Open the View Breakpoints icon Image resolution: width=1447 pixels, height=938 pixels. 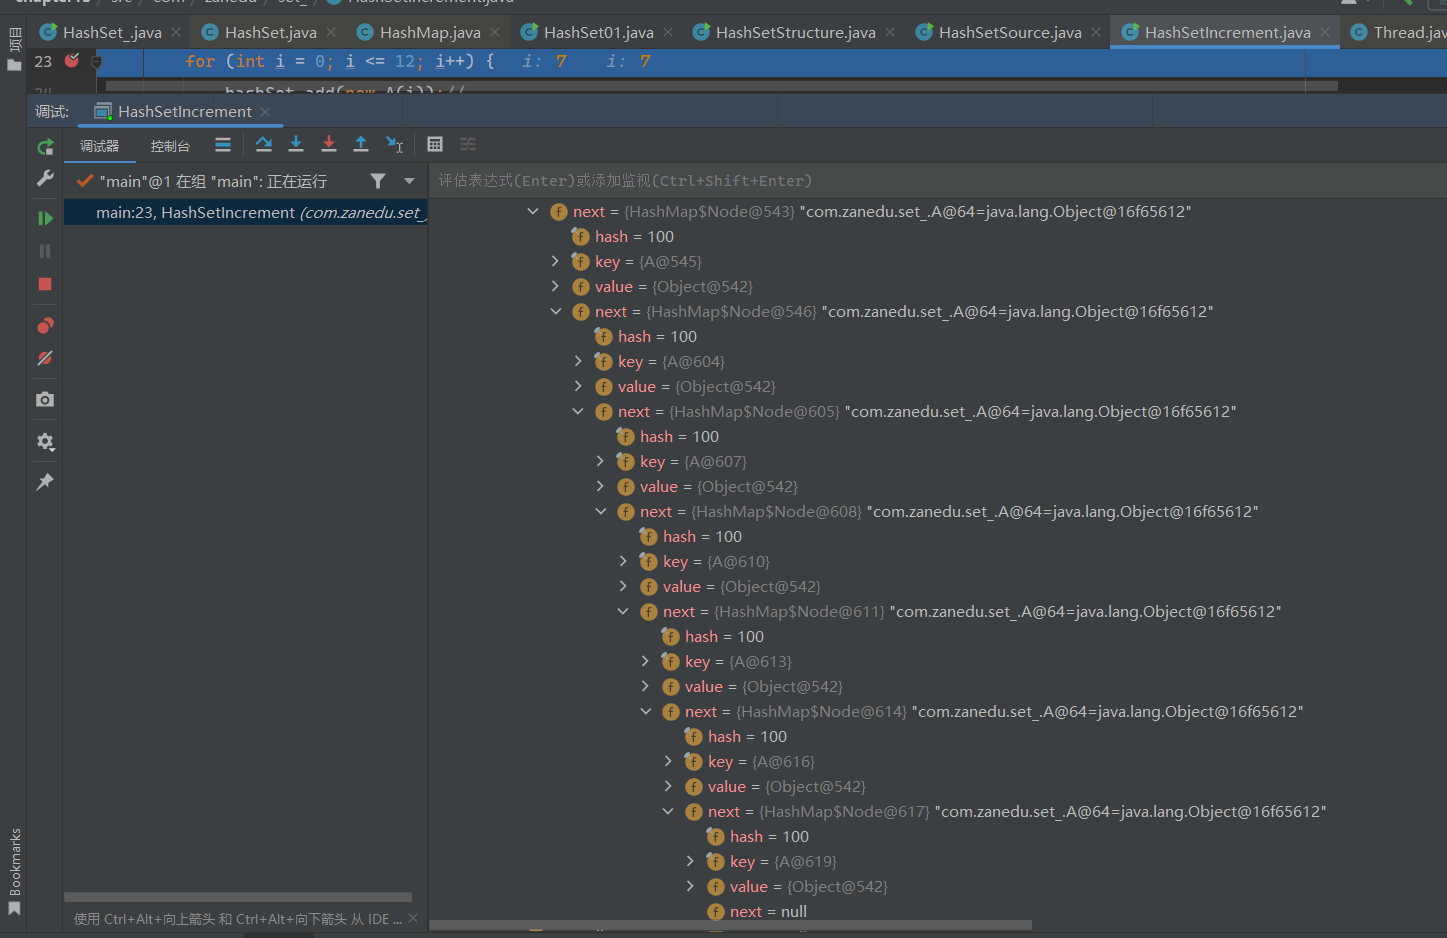45,326
